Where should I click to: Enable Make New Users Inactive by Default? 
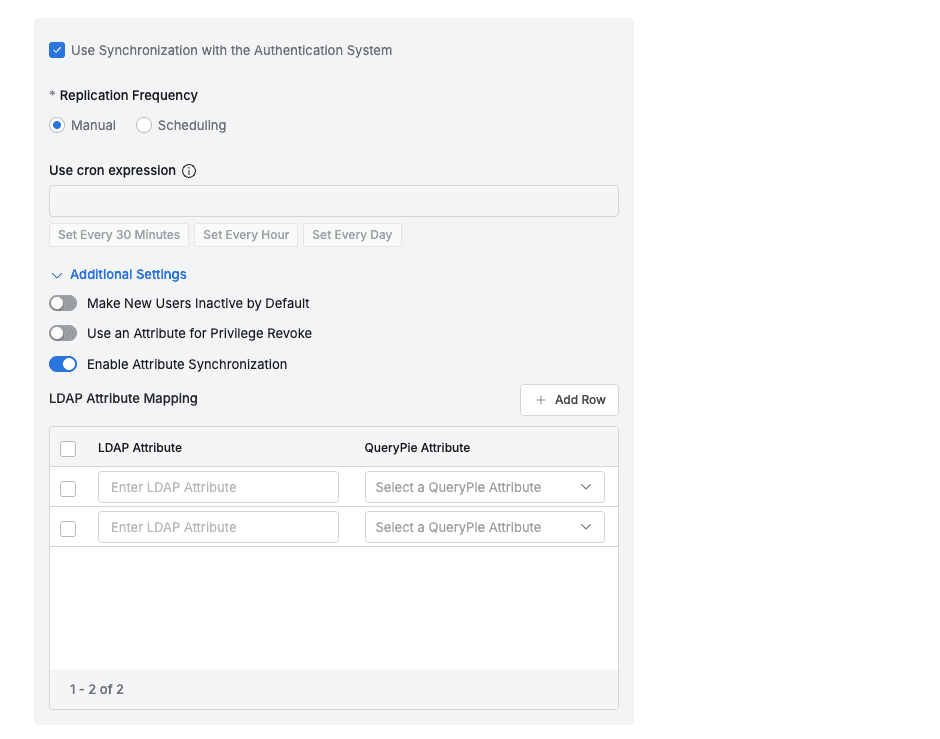[x=63, y=303]
